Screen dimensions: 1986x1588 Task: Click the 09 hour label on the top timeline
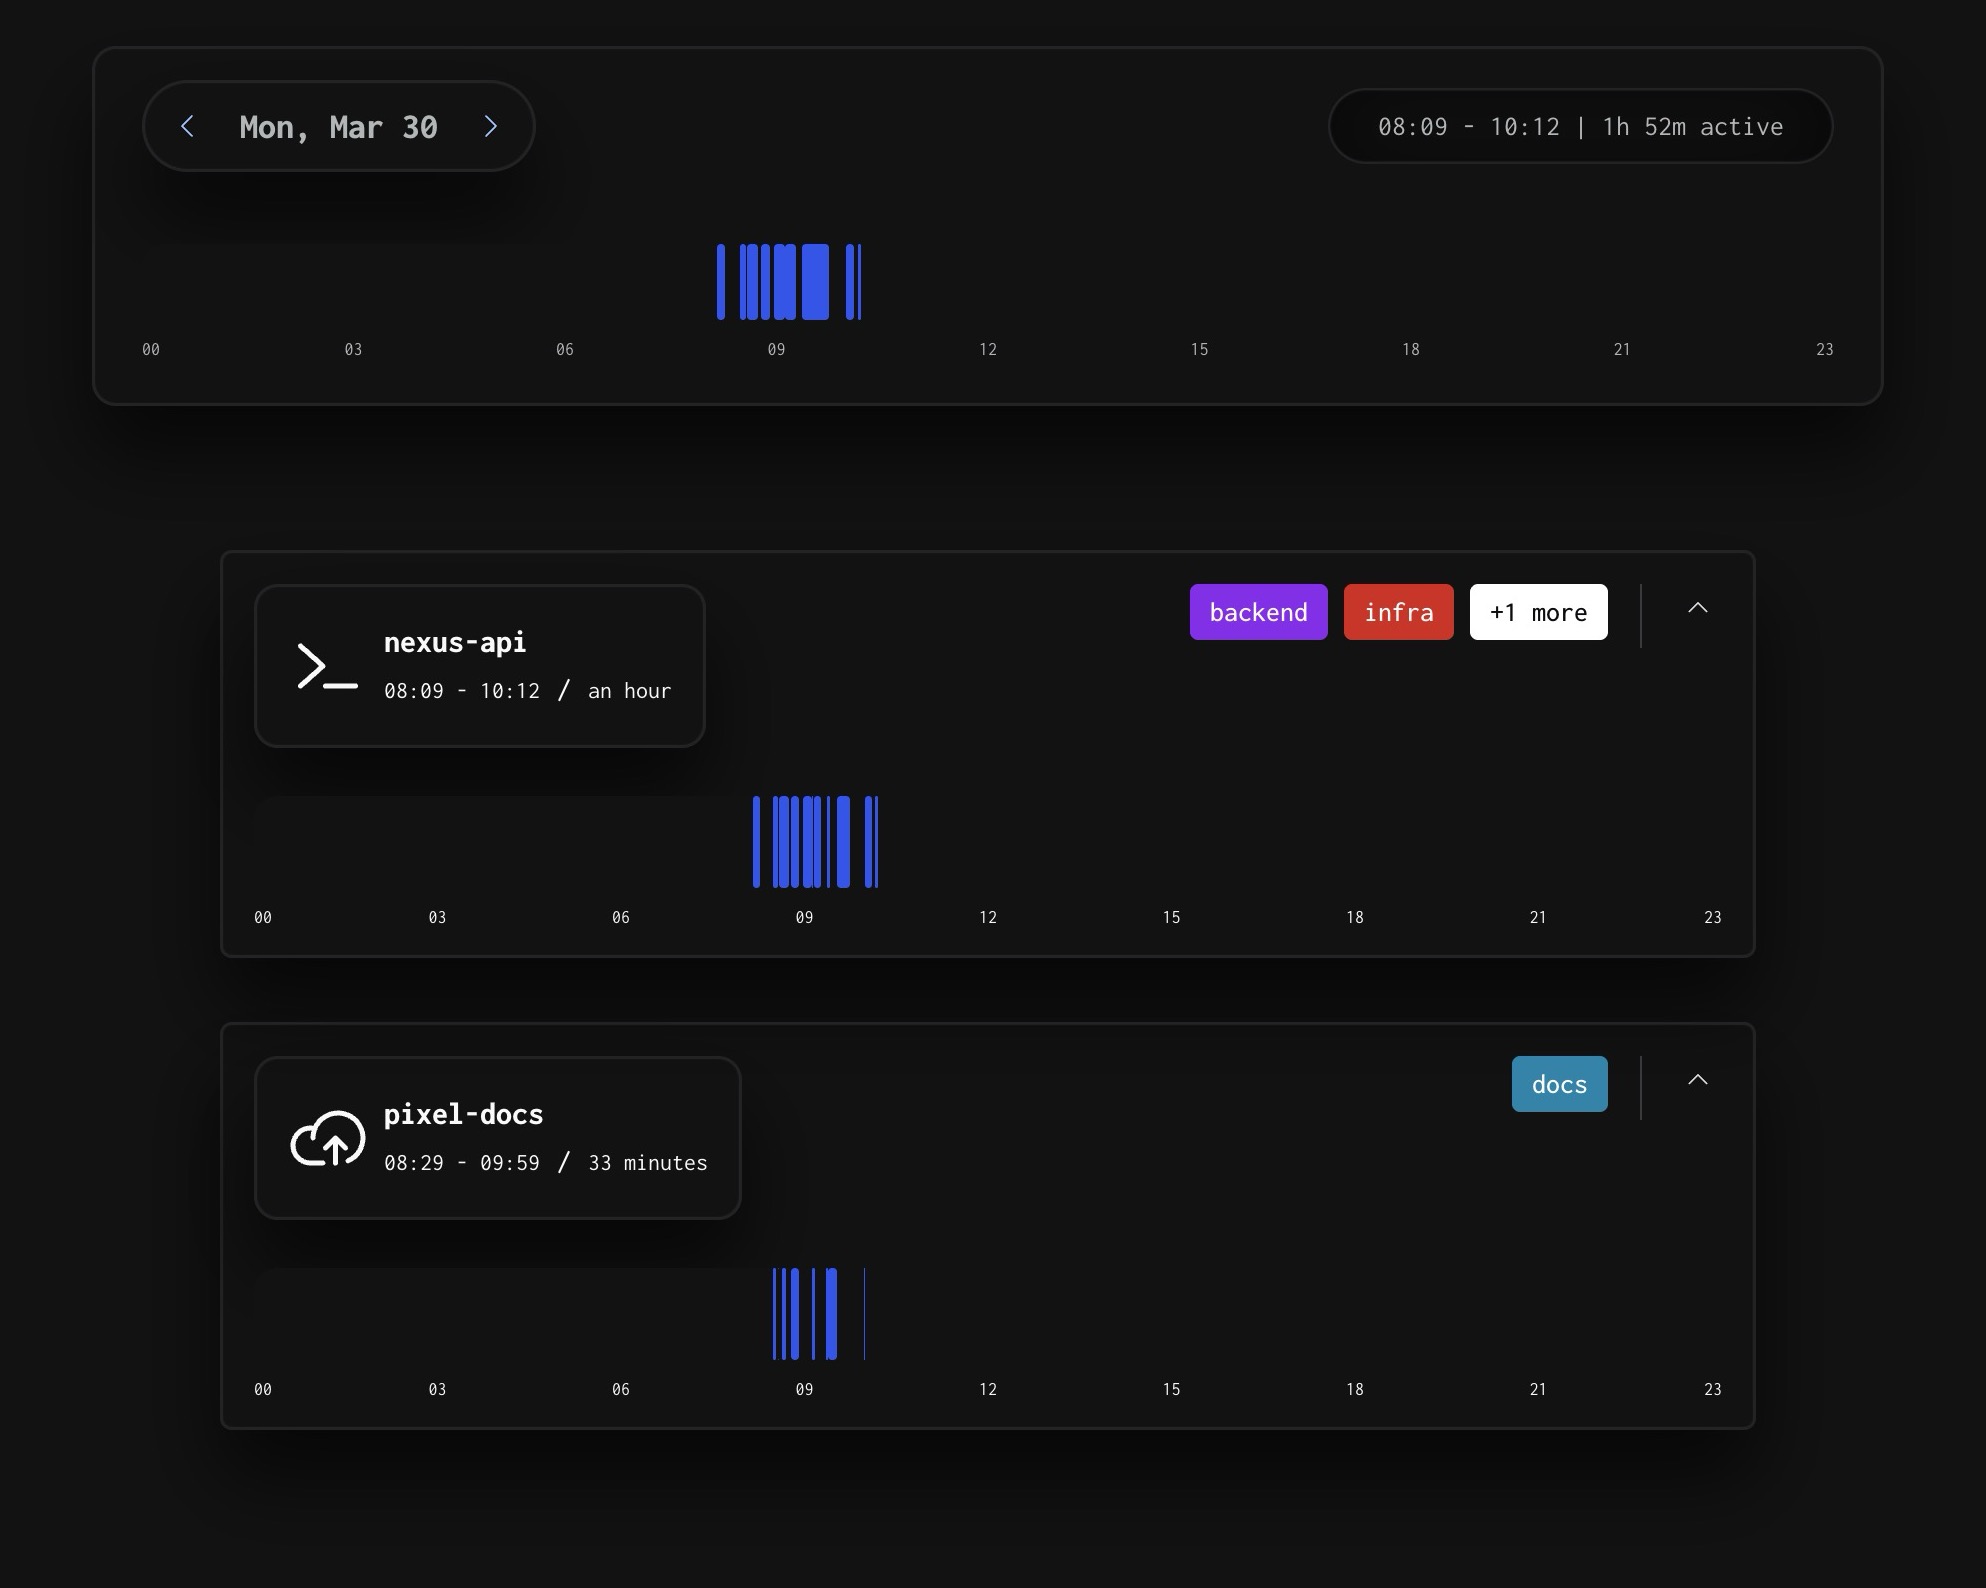click(x=777, y=349)
